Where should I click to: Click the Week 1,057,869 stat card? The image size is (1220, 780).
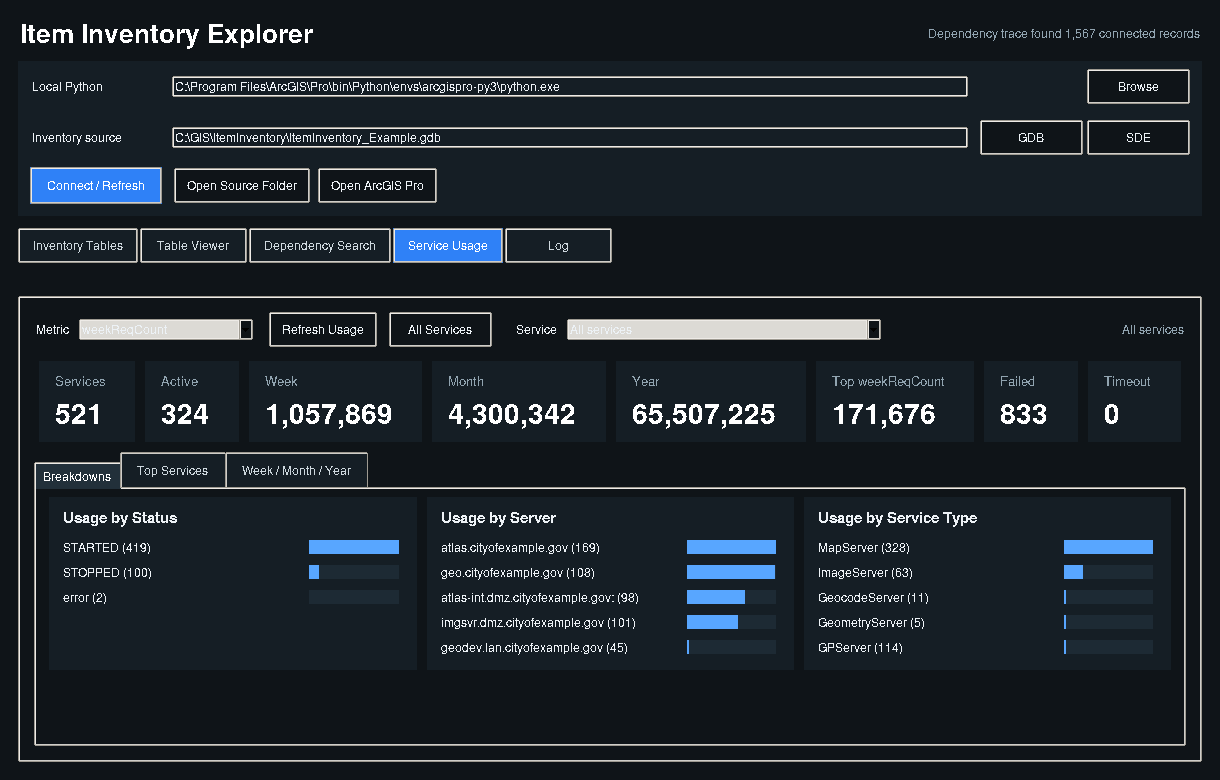[335, 401]
